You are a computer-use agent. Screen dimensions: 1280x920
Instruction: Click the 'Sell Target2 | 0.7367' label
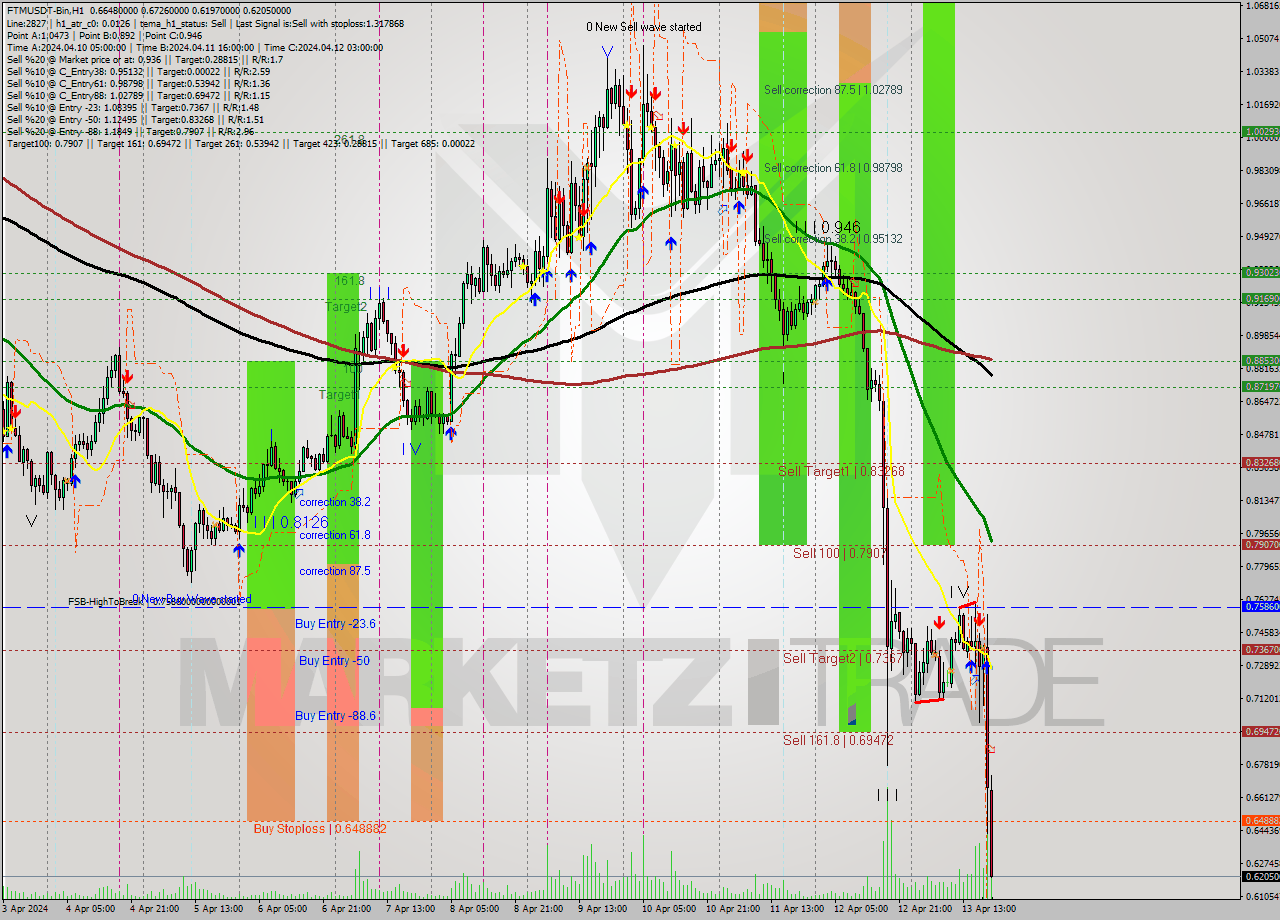(x=843, y=658)
